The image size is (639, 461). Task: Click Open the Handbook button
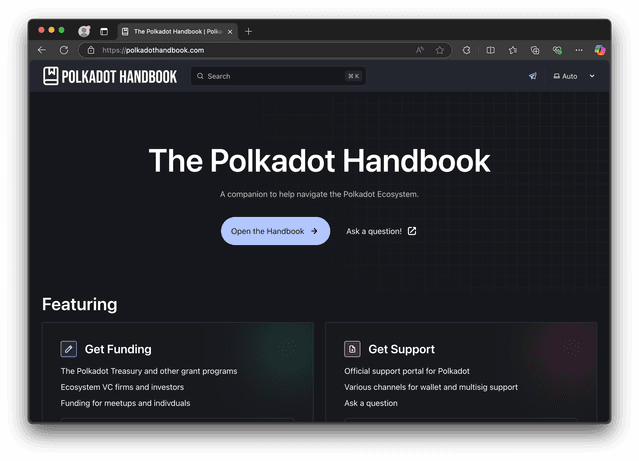pyautogui.click(x=275, y=231)
